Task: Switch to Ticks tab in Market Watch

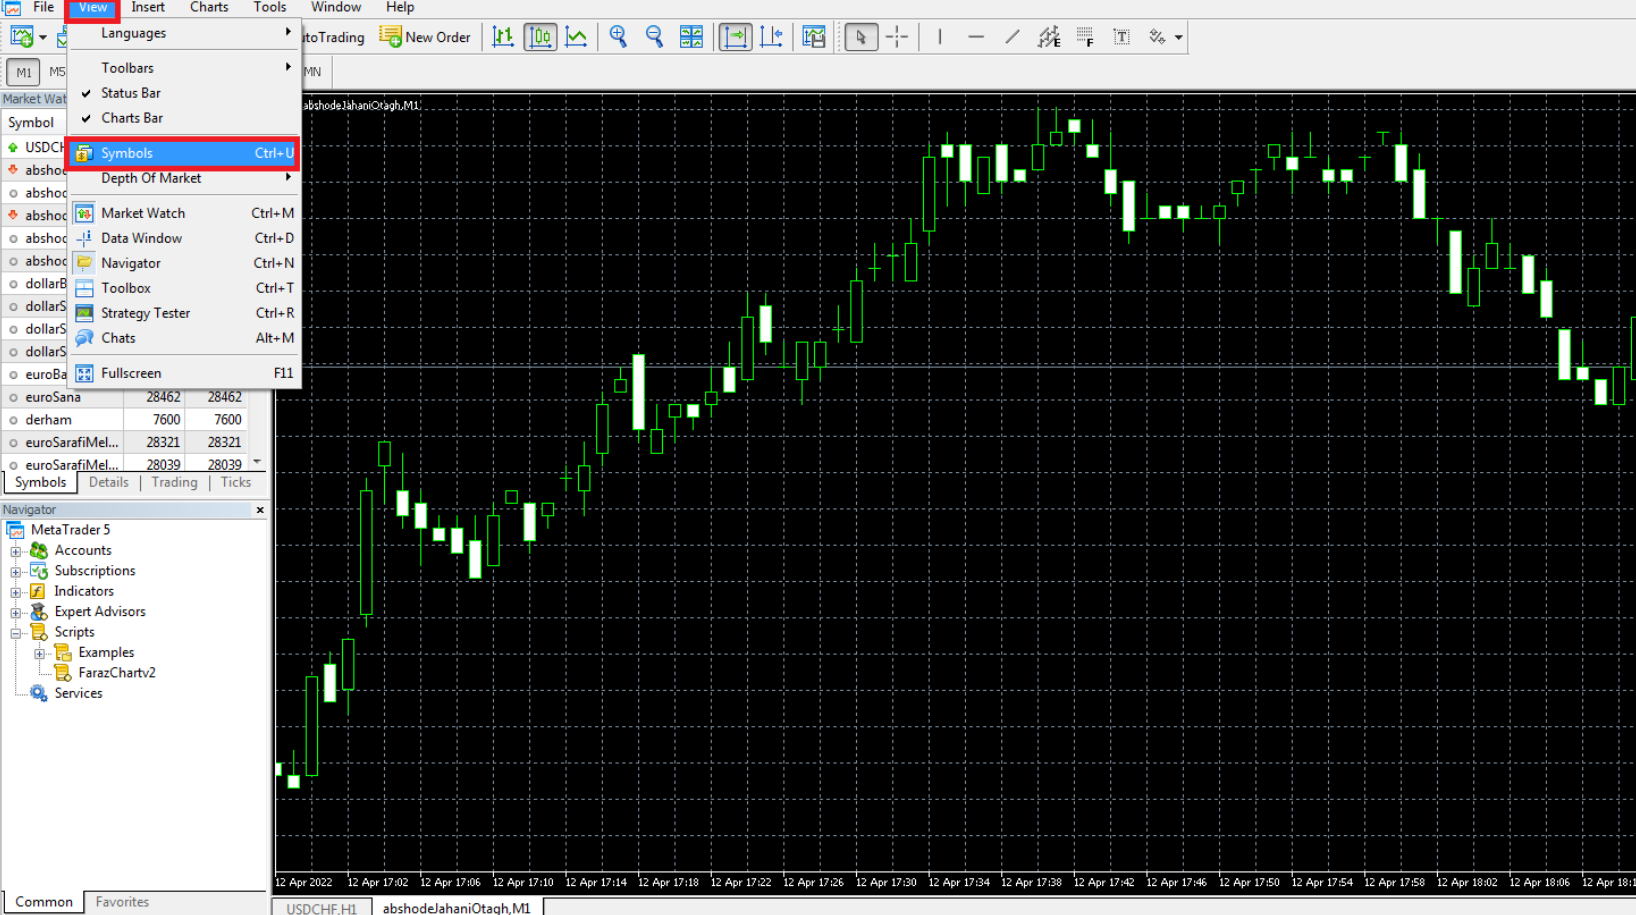Action: coord(236,482)
